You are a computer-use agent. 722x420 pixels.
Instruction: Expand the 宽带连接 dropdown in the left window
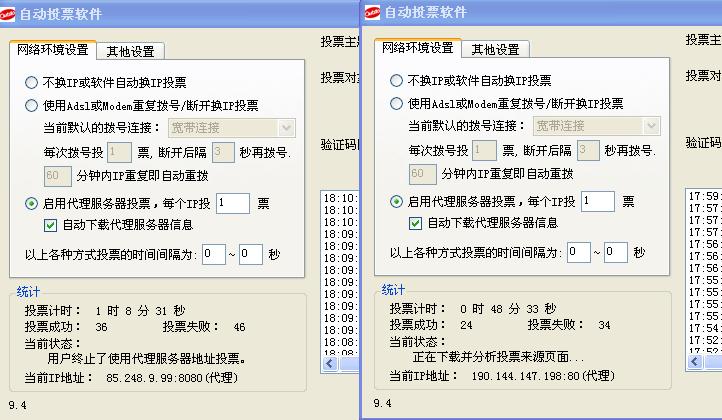pyautogui.click(x=286, y=128)
